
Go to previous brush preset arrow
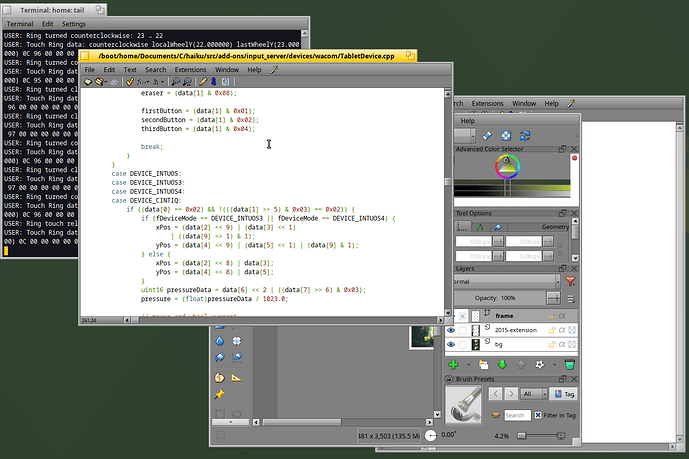[x=496, y=394]
